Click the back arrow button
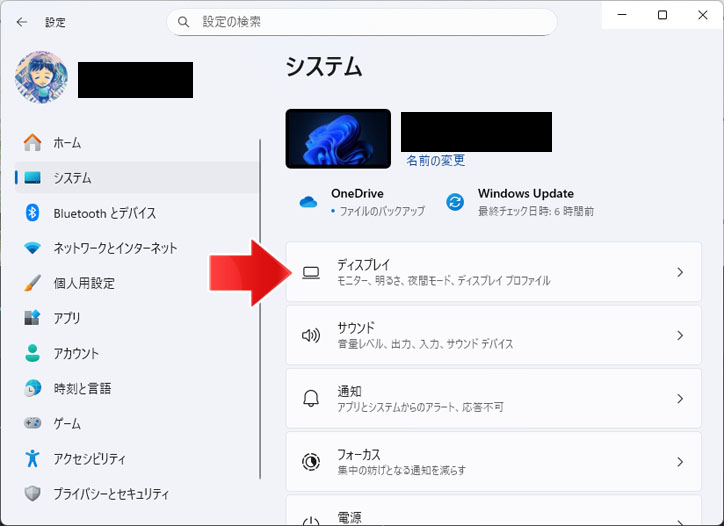 (22, 21)
